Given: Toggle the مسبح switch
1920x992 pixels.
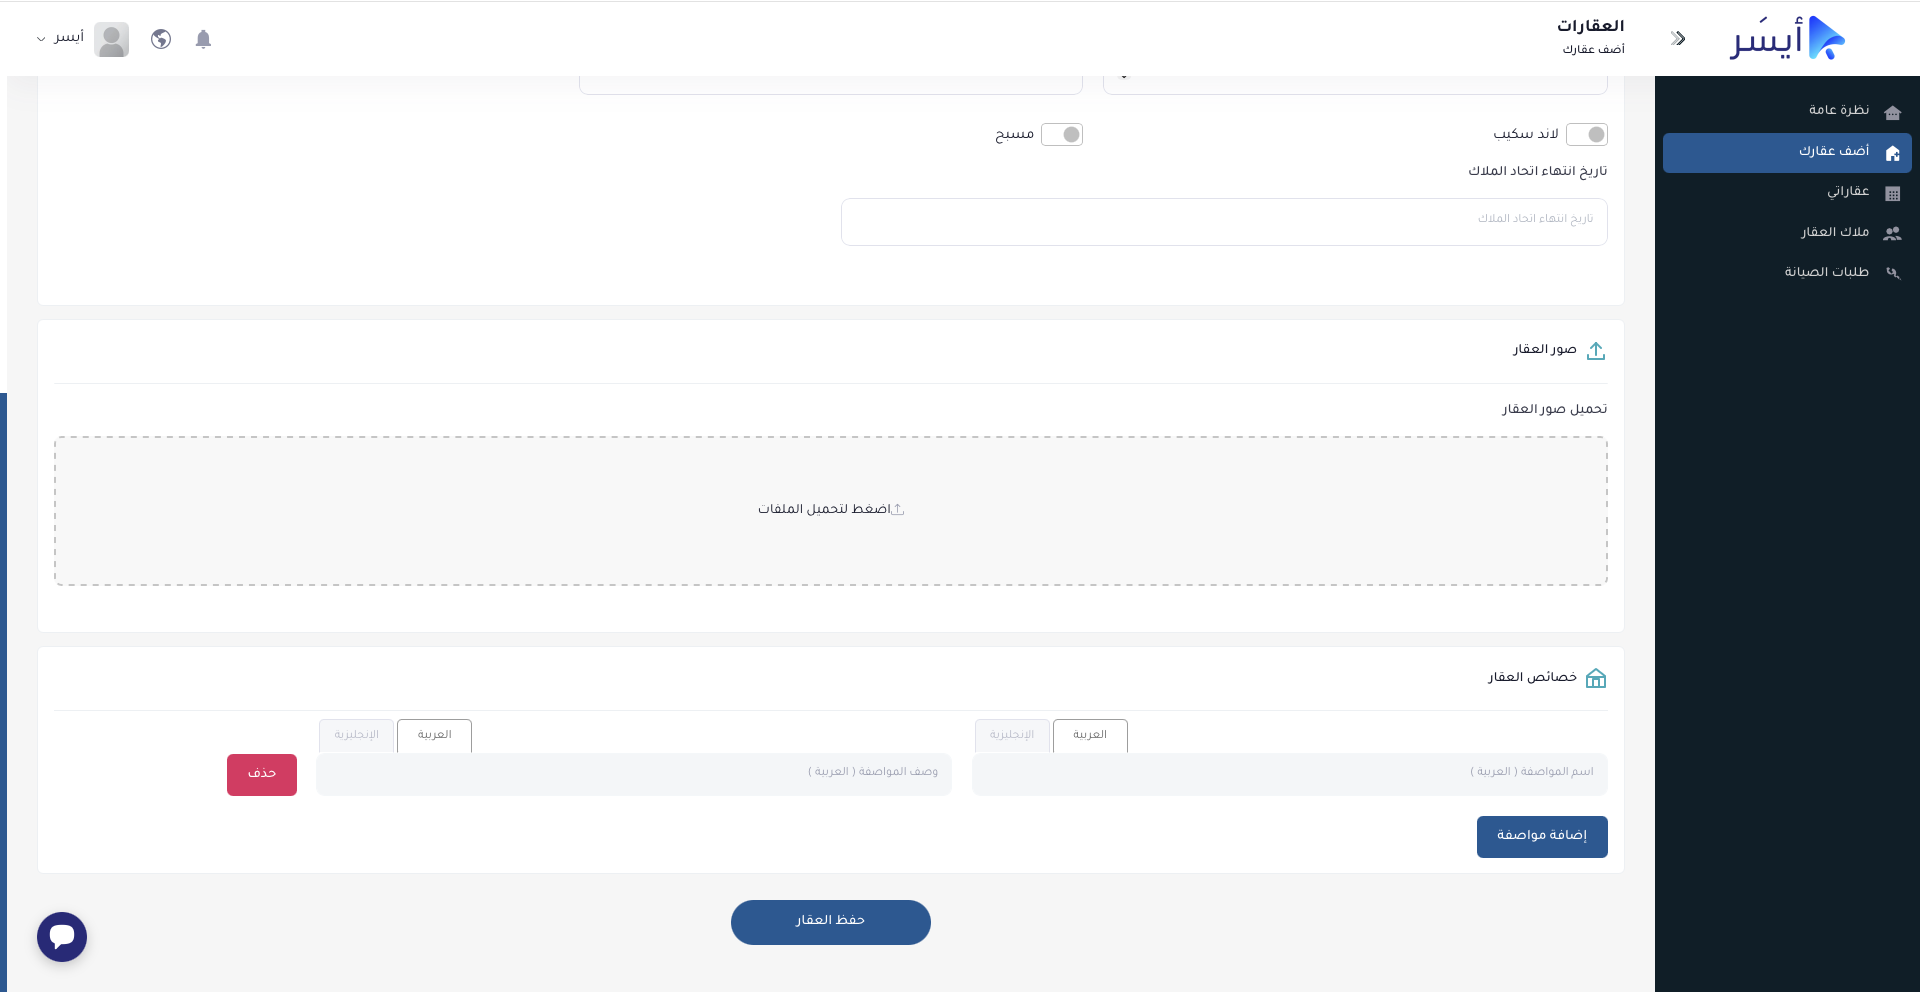Looking at the screenshot, I should pyautogui.click(x=1062, y=134).
